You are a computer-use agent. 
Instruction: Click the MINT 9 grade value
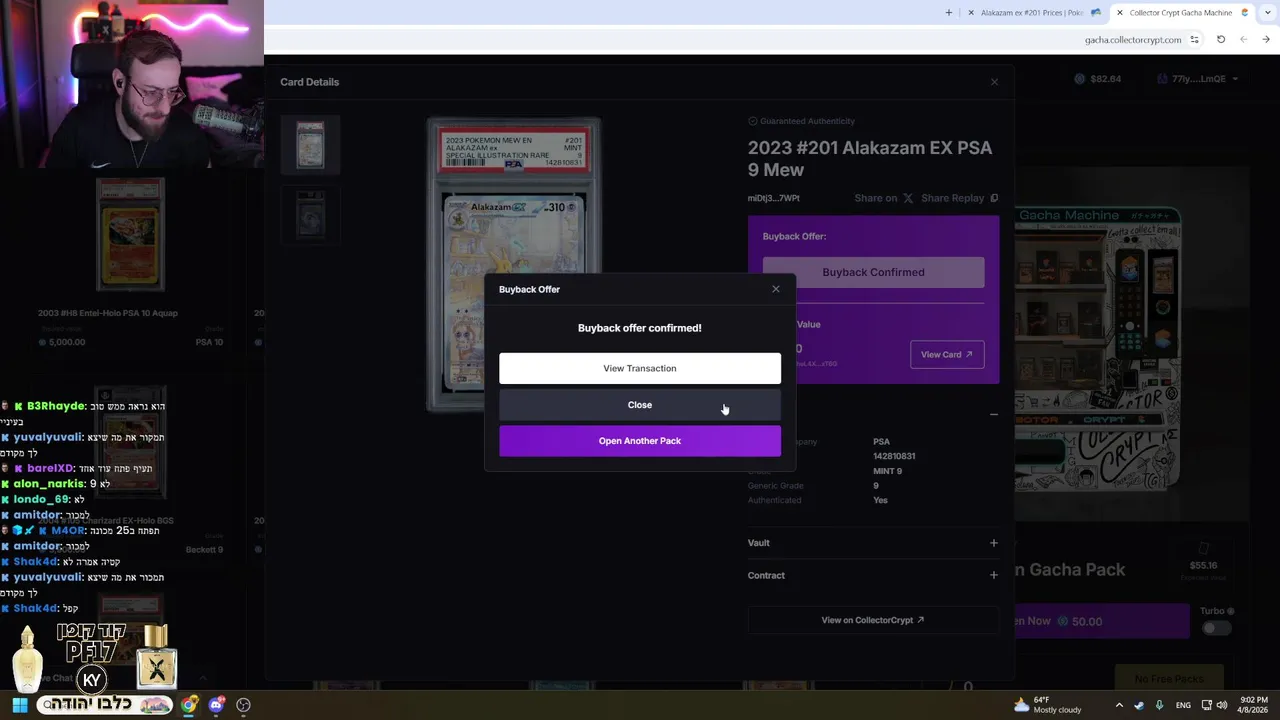tap(887, 471)
